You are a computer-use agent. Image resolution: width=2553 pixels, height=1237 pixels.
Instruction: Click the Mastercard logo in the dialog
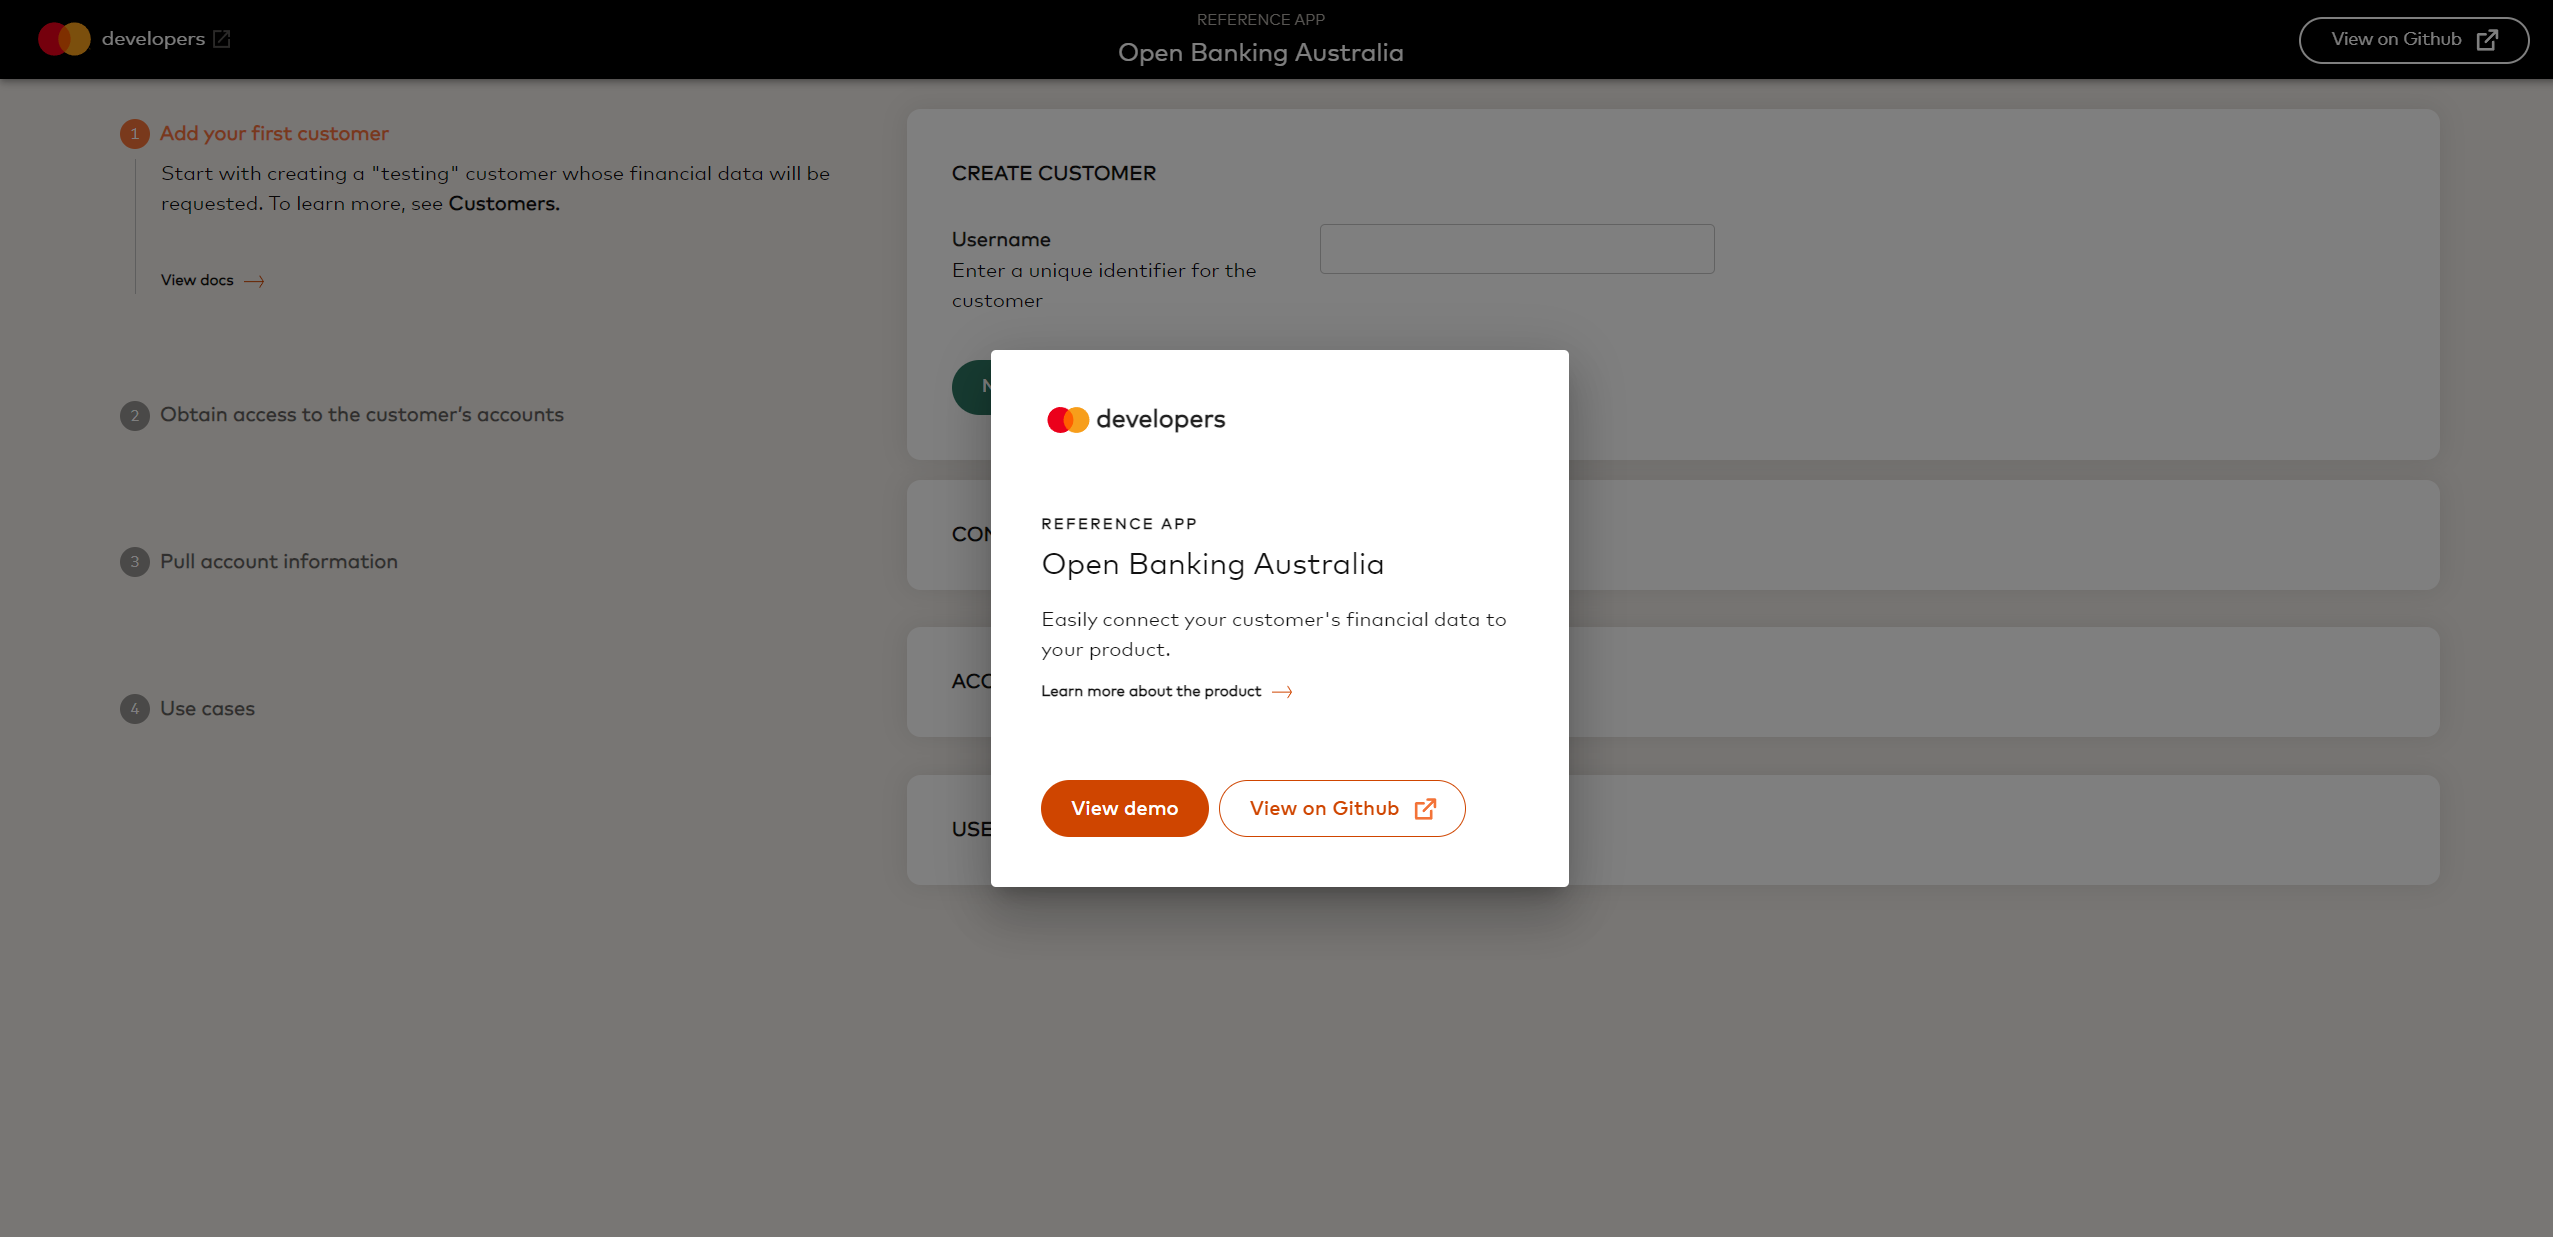[x=1067, y=420]
